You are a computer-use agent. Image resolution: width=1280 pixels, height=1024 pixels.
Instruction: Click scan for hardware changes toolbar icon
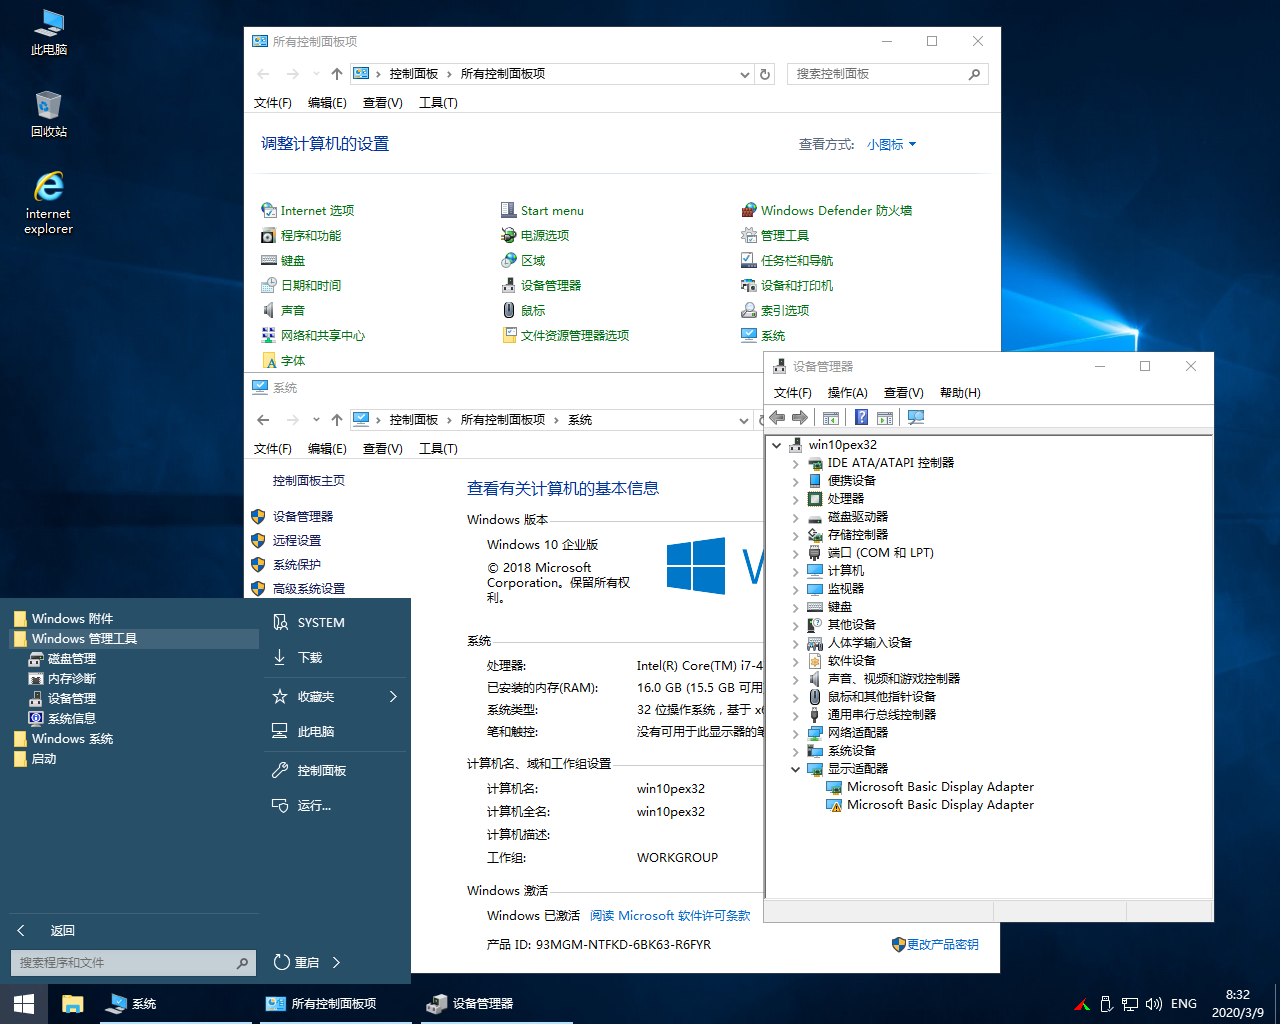pos(915,417)
